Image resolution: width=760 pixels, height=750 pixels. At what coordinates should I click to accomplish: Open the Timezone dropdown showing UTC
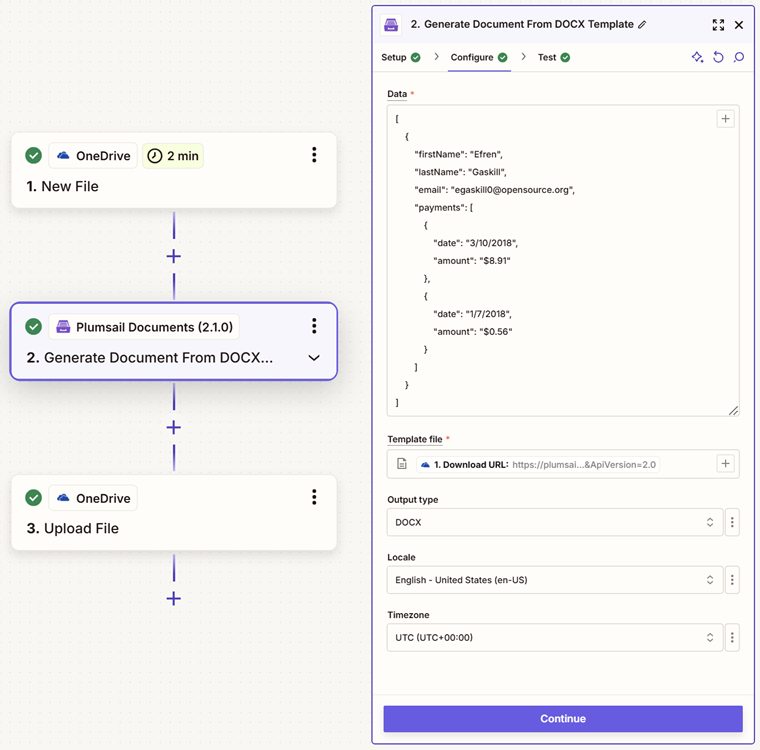(x=554, y=638)
